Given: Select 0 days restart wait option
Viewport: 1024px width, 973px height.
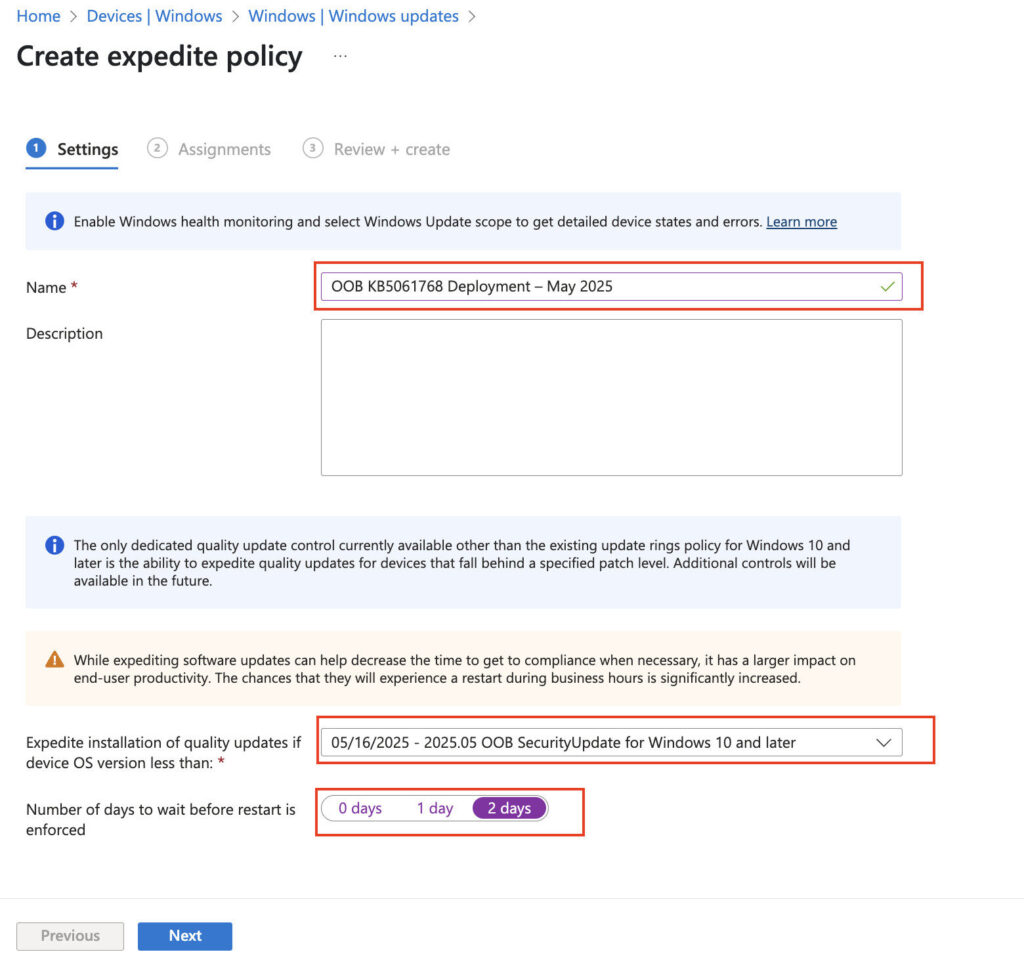Looking at the screenshot, I should (360, 808).
